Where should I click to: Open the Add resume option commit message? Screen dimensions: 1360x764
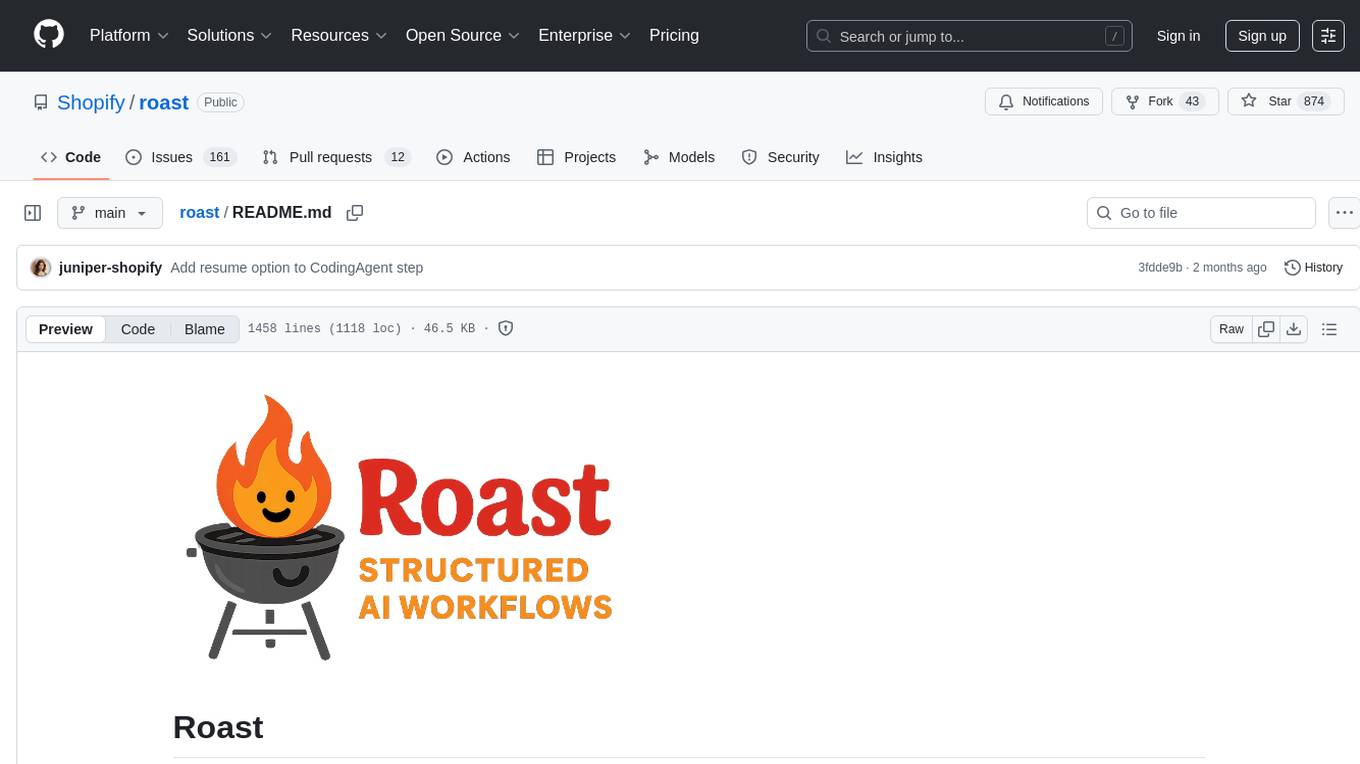[x=297, y=268]
